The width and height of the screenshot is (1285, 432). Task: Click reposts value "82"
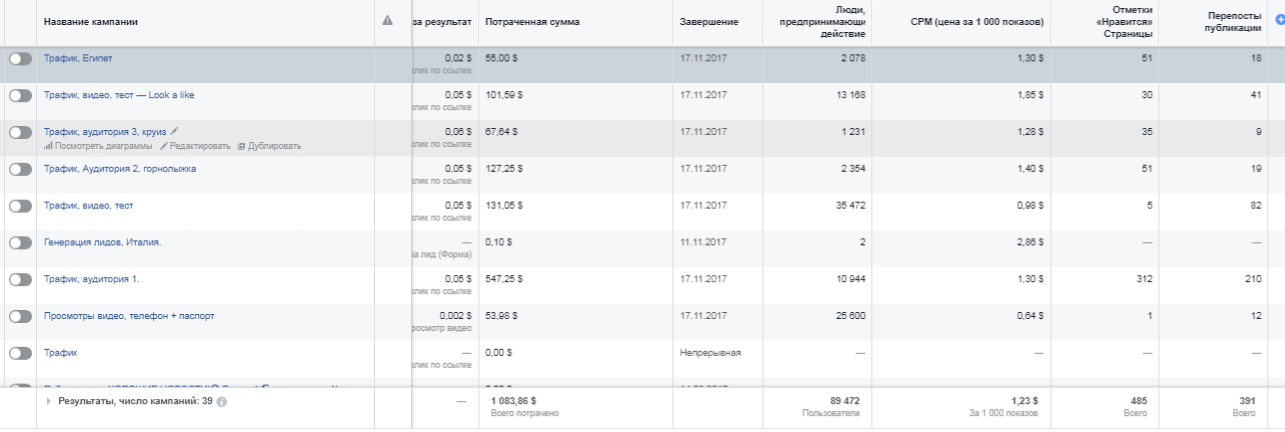click(1256, 205)
